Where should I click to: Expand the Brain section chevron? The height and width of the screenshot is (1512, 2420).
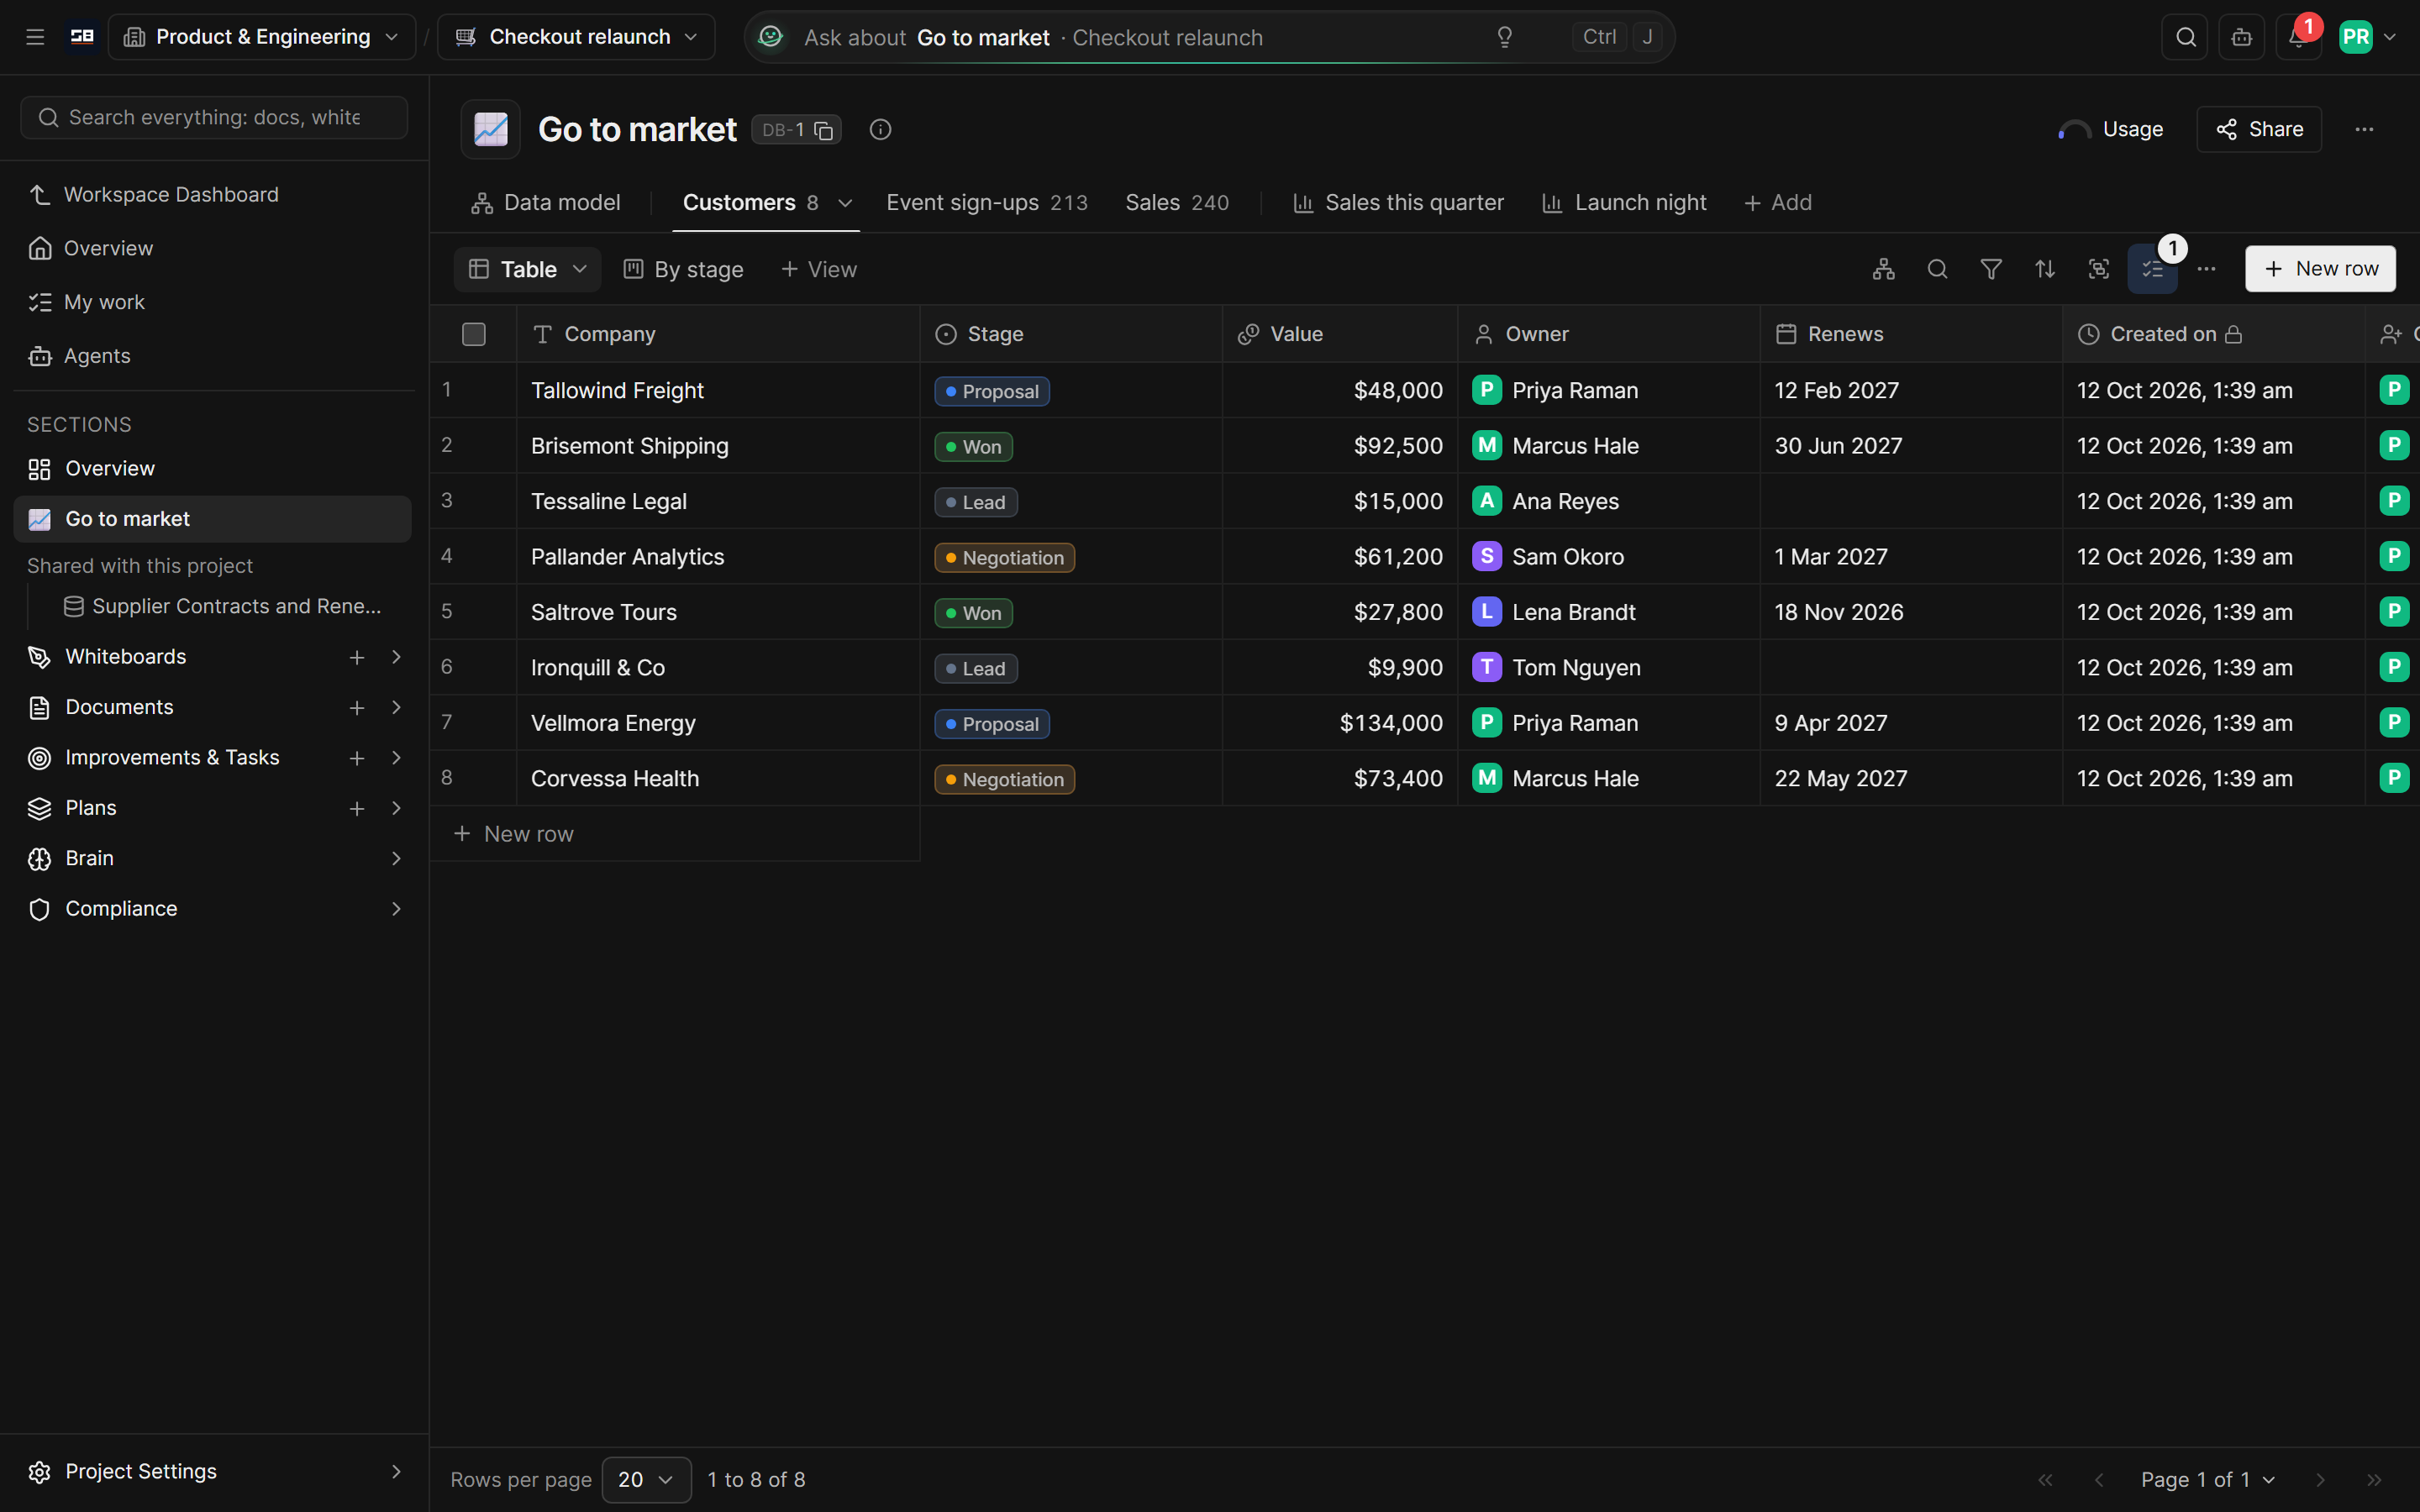[396, 858]
